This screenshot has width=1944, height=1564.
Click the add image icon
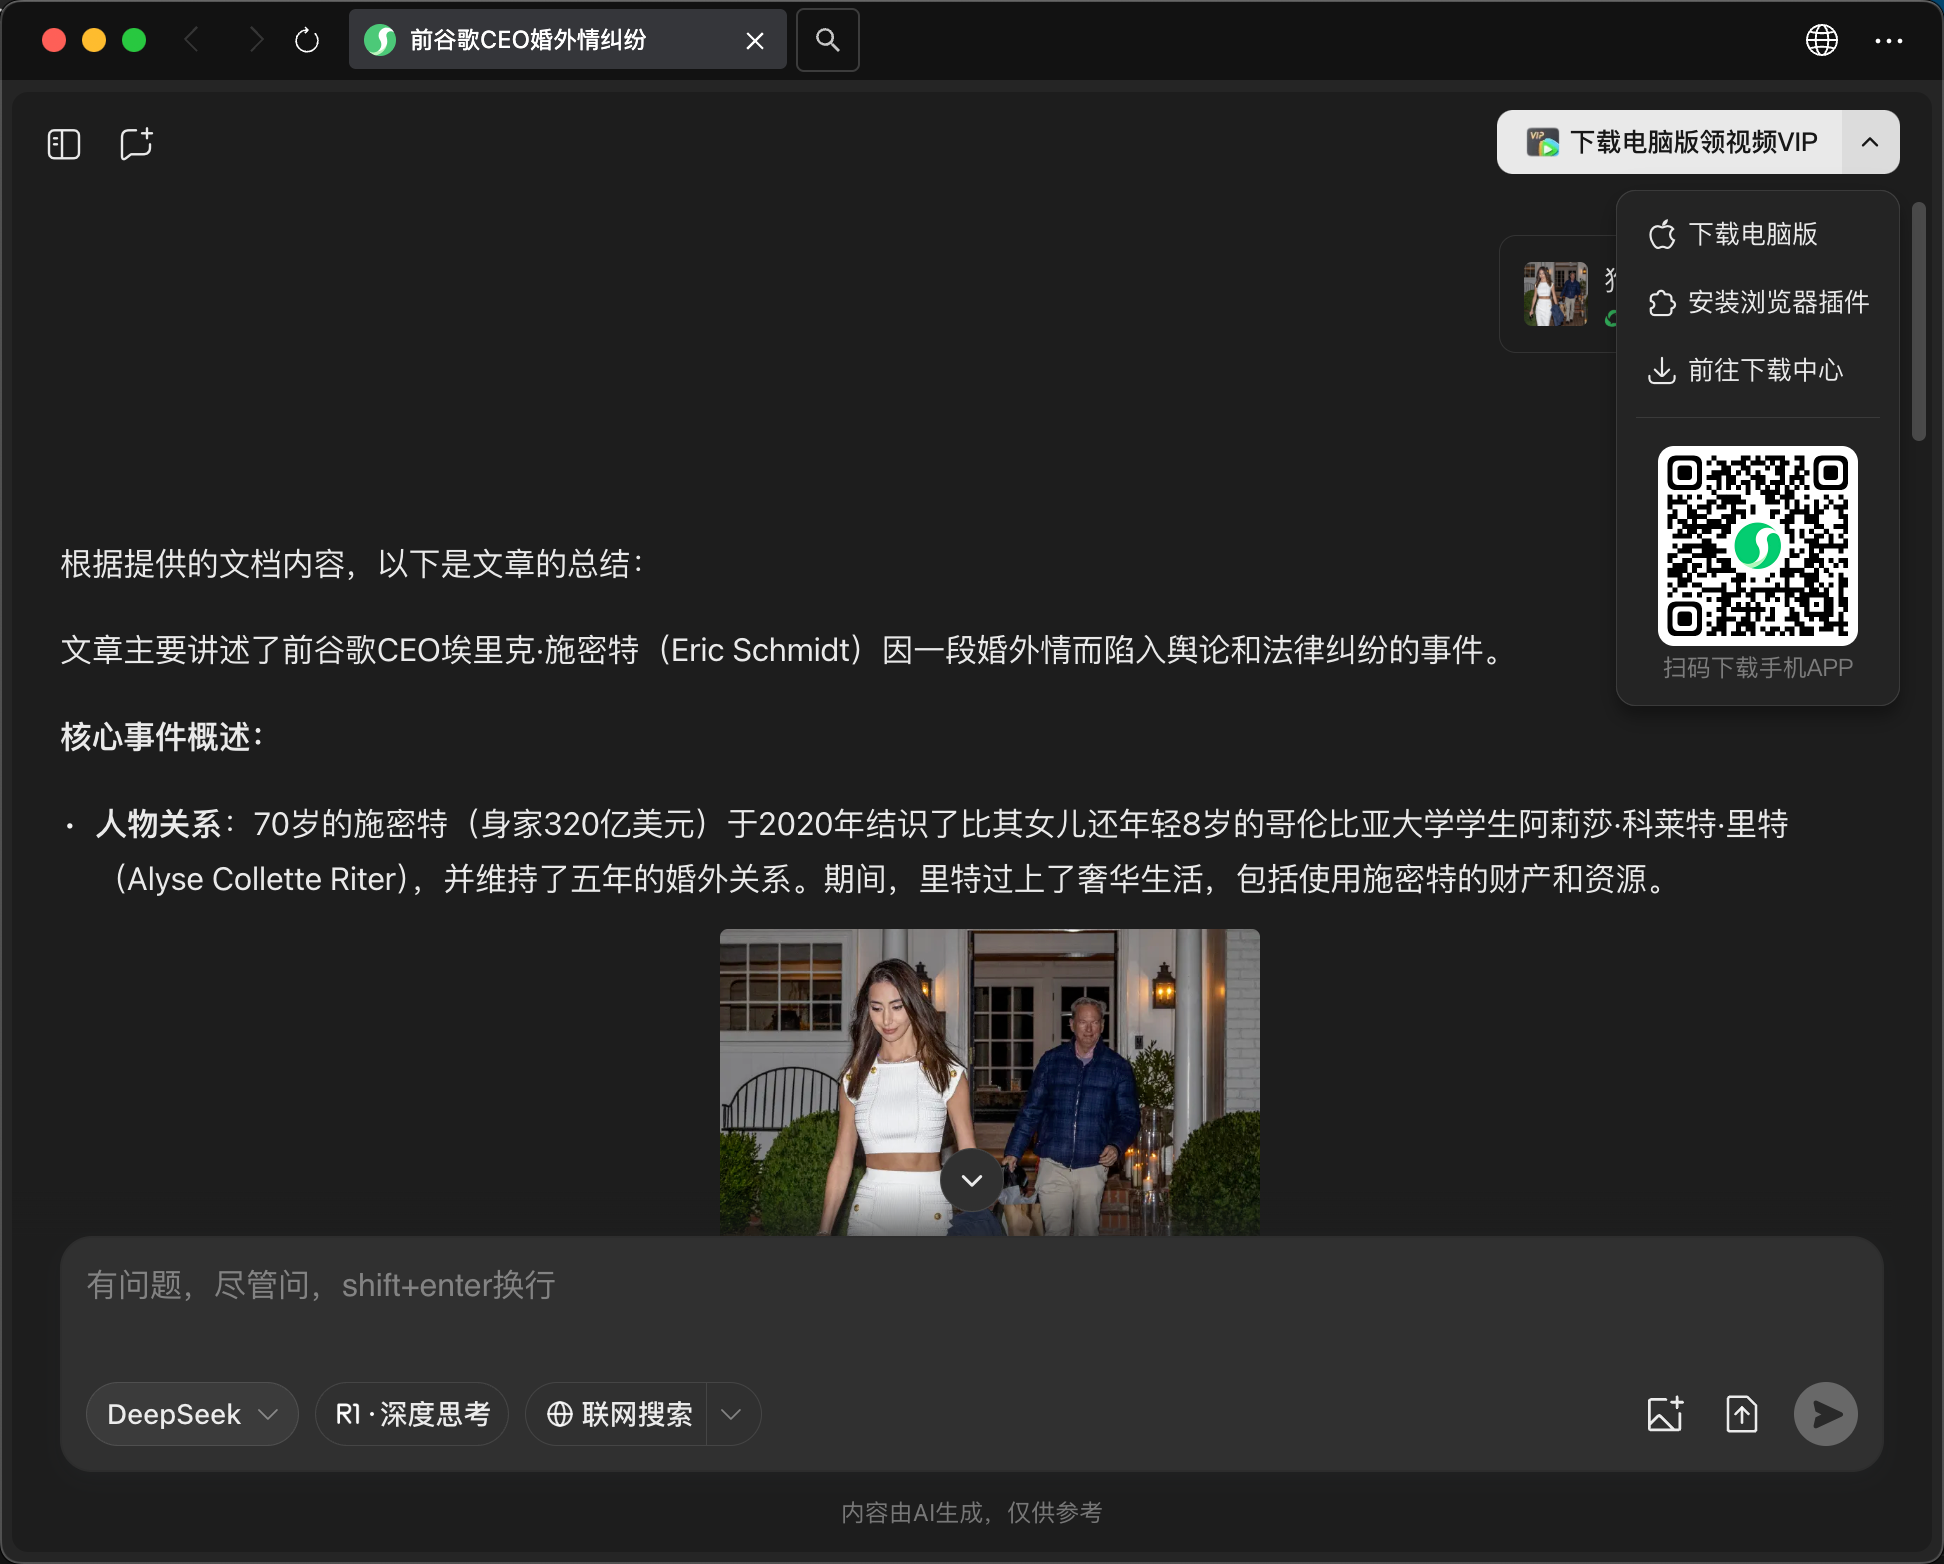[x=1665, y=1413]
